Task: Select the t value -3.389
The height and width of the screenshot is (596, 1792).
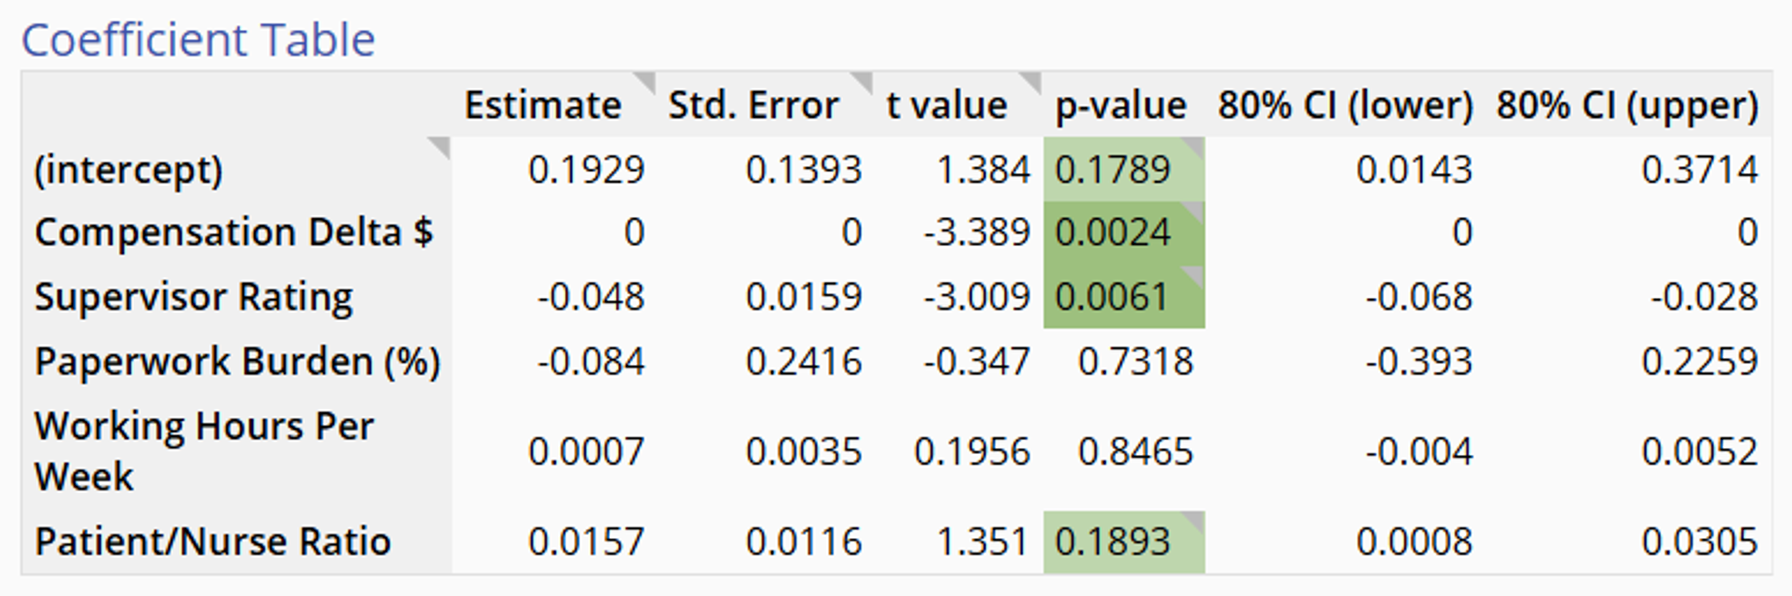Action: click(977, 232)
